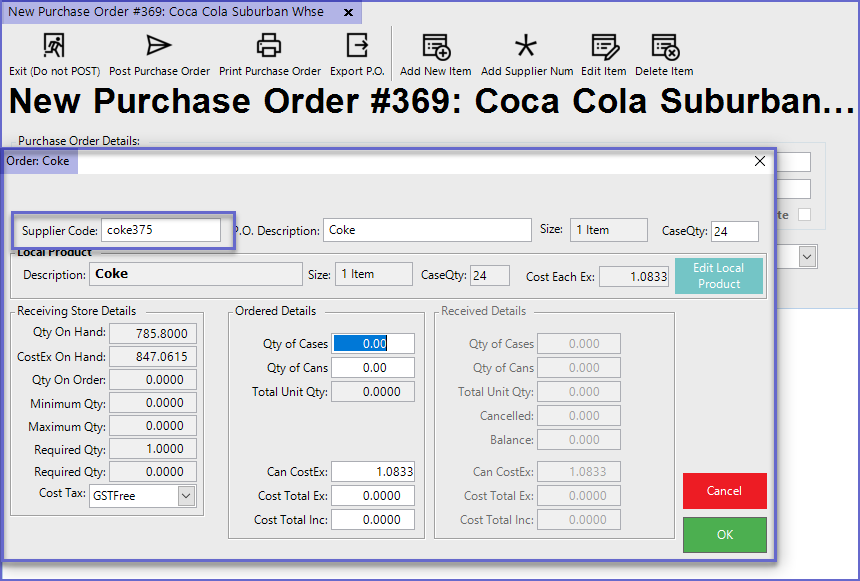Close the Order: Coke dialog
The image size is (860, 581).
pos(760,161)
